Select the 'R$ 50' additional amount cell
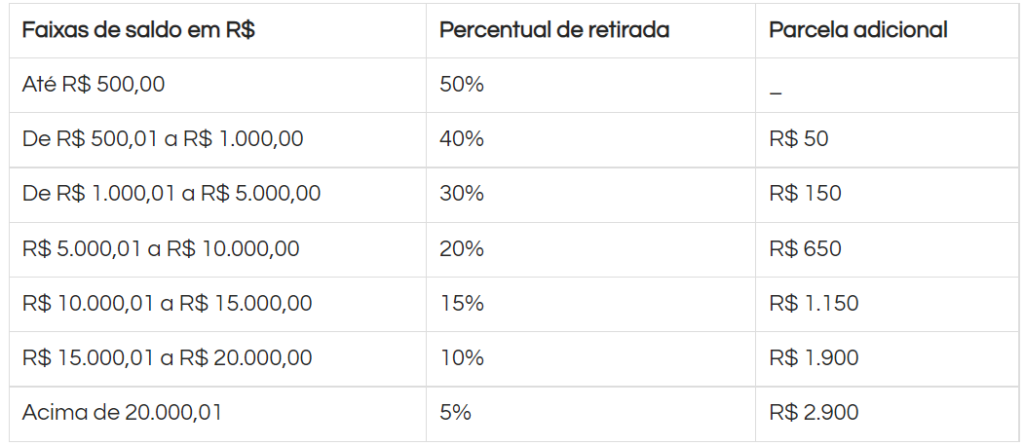This screenshot has height=446, width=1024. [798, 139]
